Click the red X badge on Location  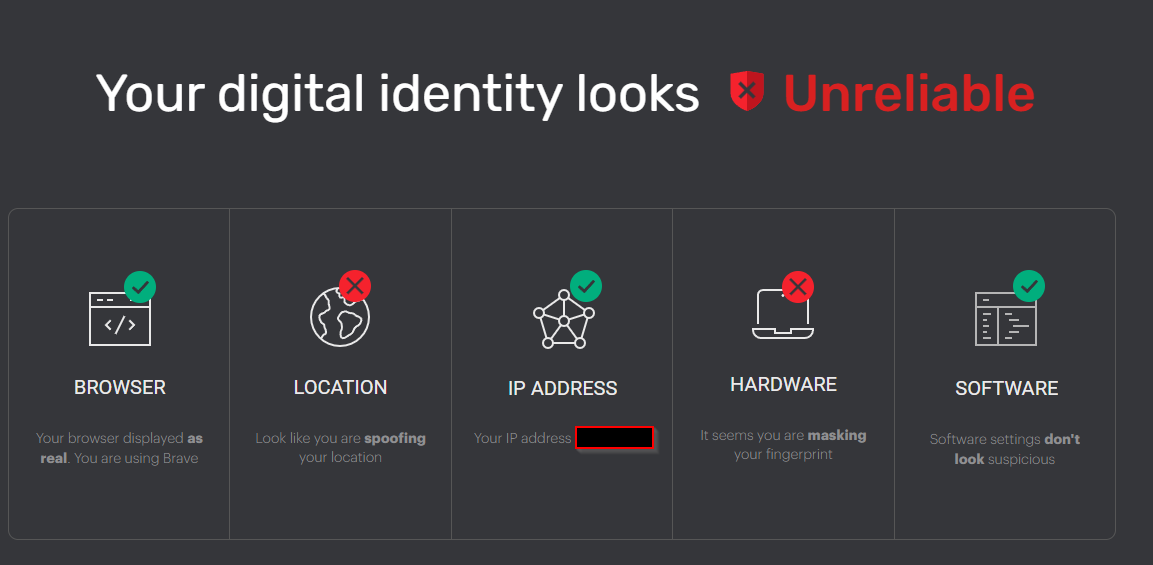pos(355,286)
